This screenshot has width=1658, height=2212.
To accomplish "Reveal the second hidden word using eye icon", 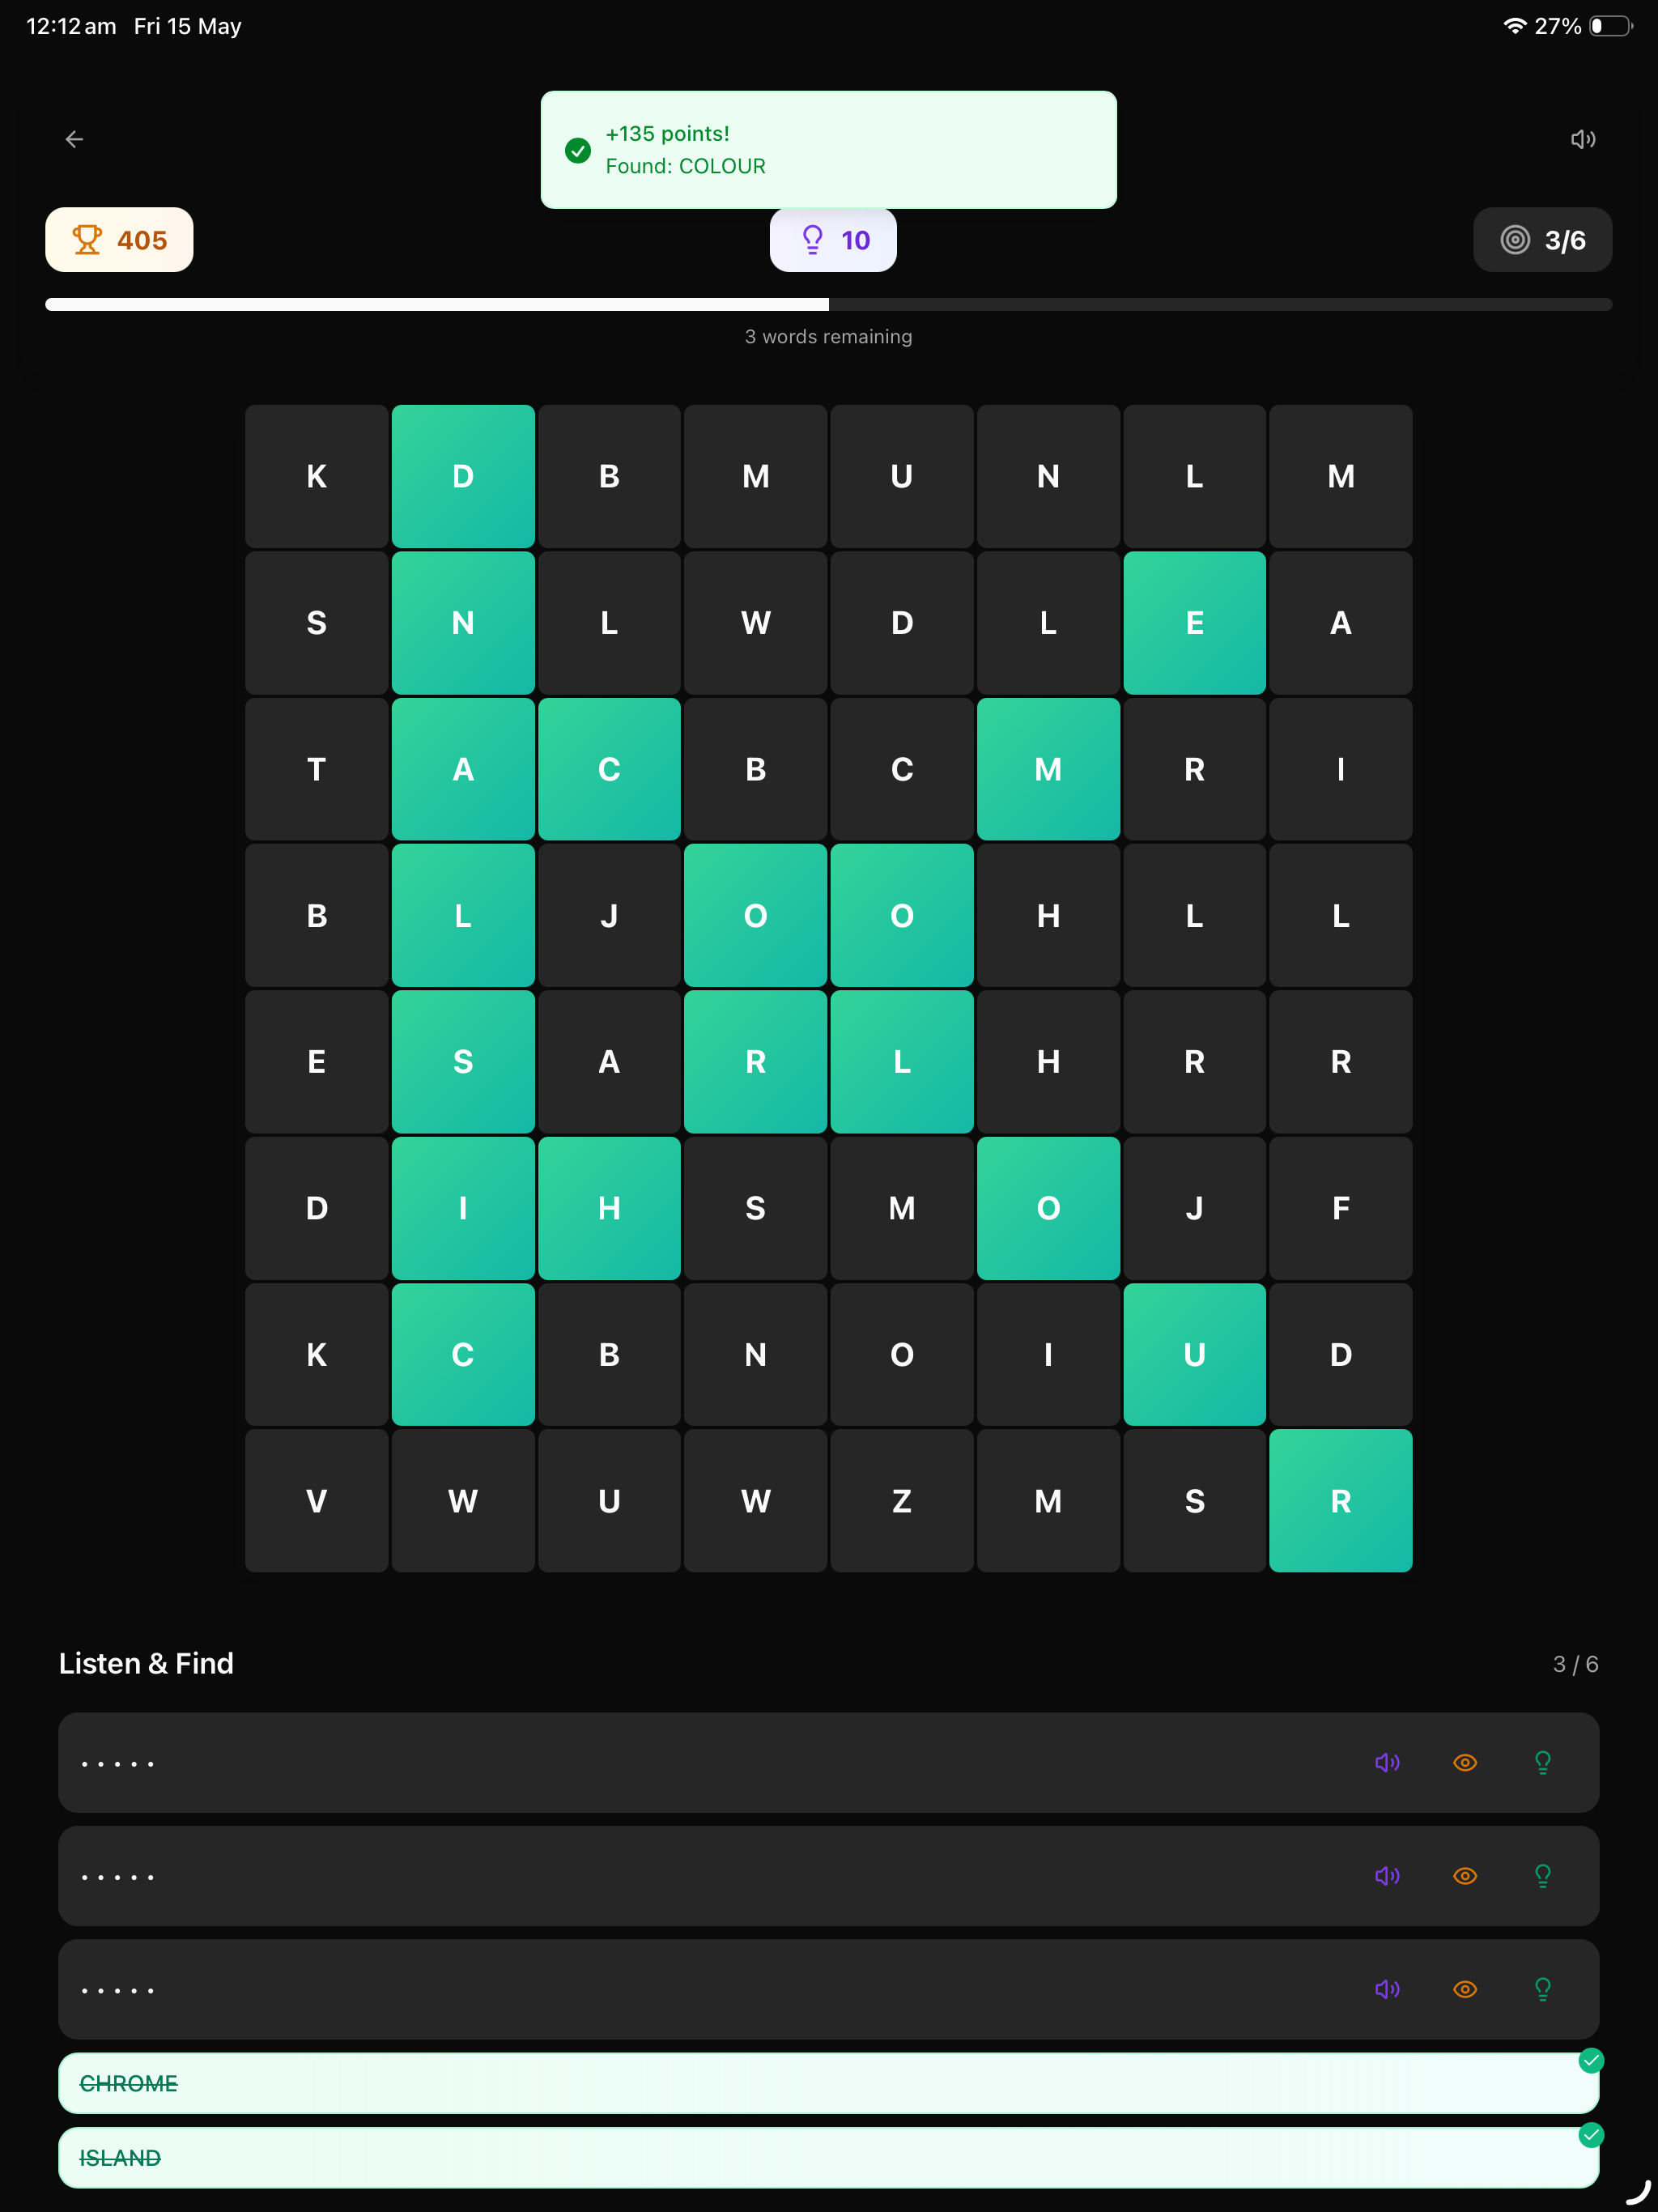I will pyautogui.click(x=1465, y=1875).
